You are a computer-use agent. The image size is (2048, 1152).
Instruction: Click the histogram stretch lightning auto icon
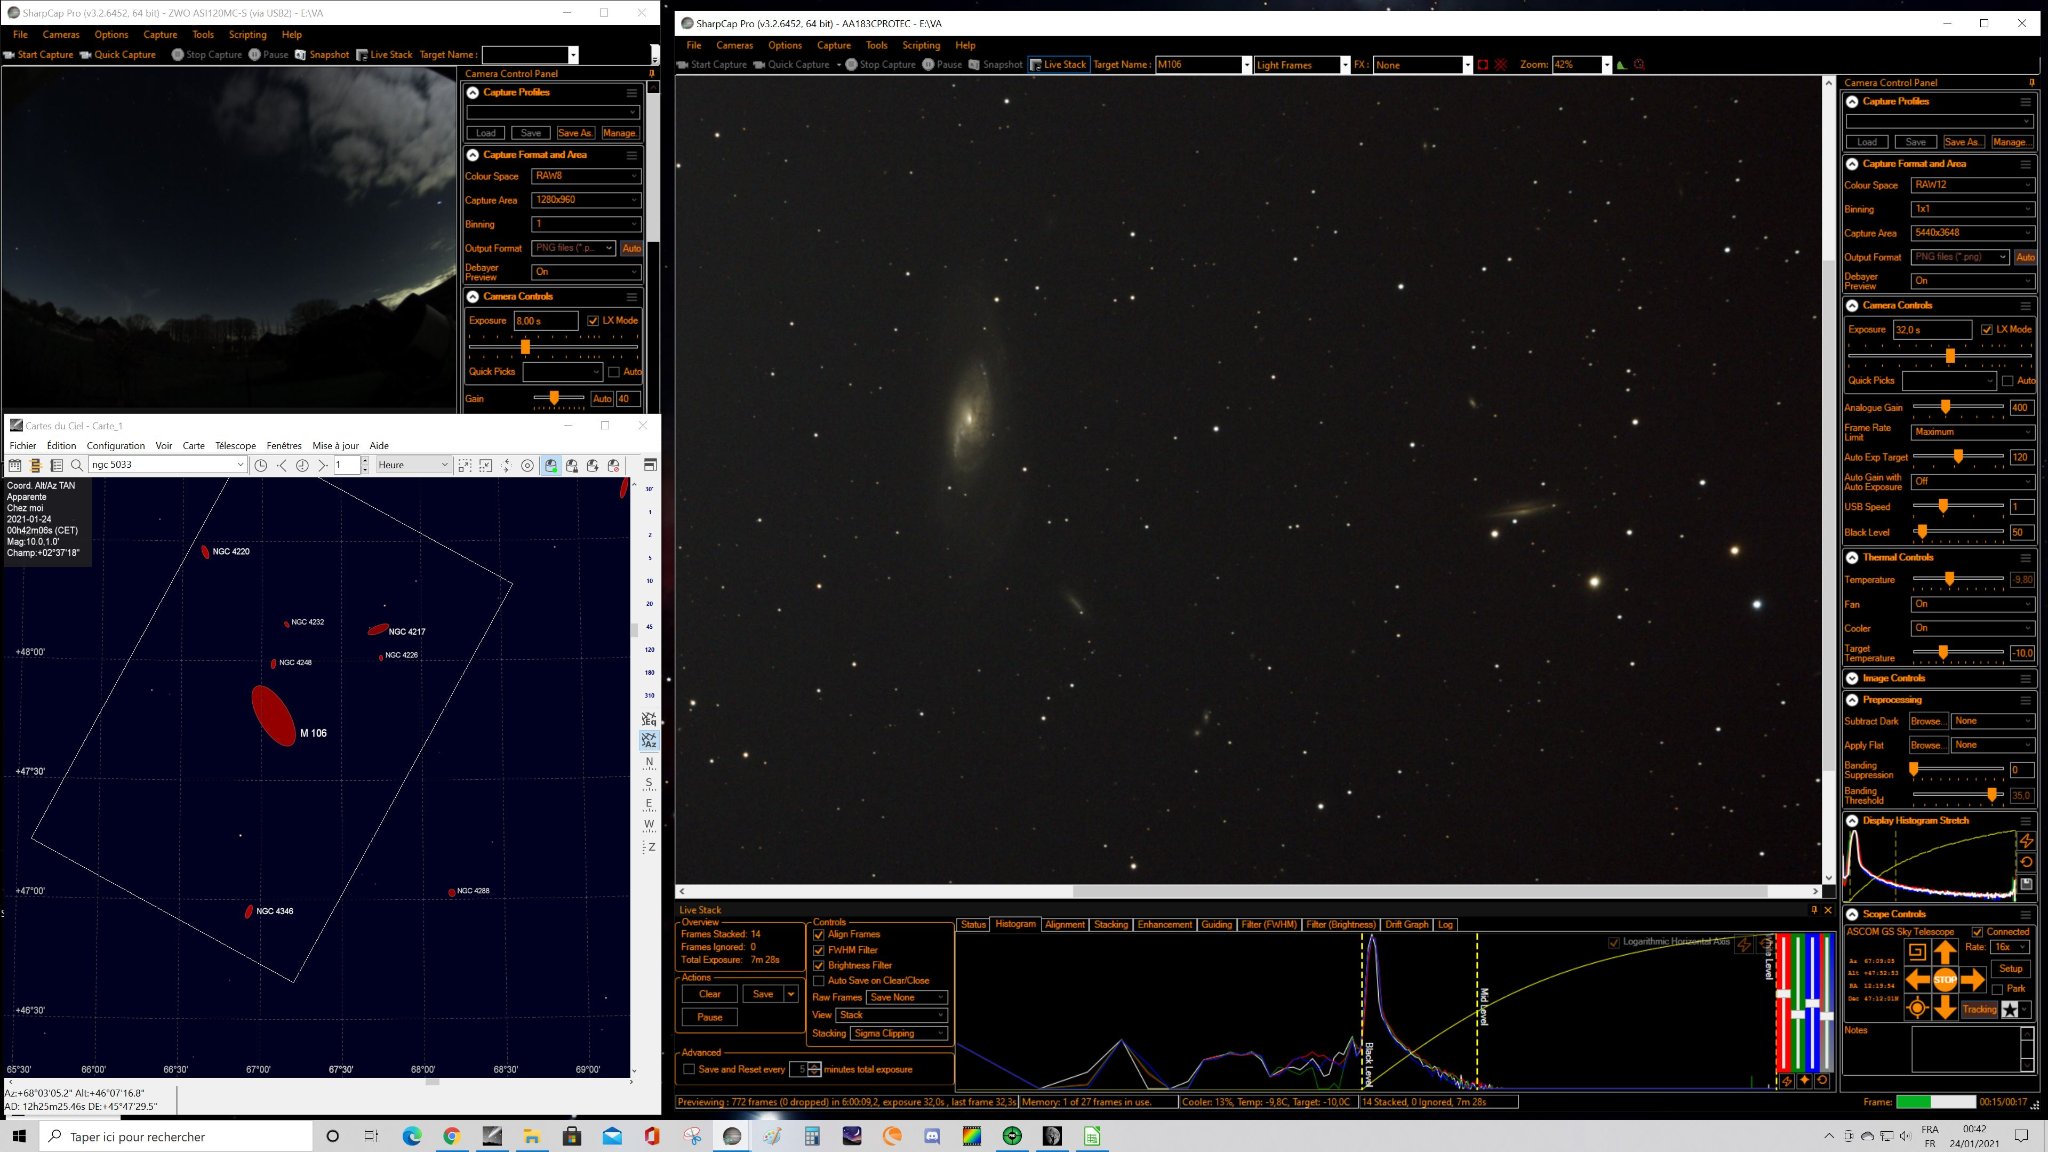2026,841
